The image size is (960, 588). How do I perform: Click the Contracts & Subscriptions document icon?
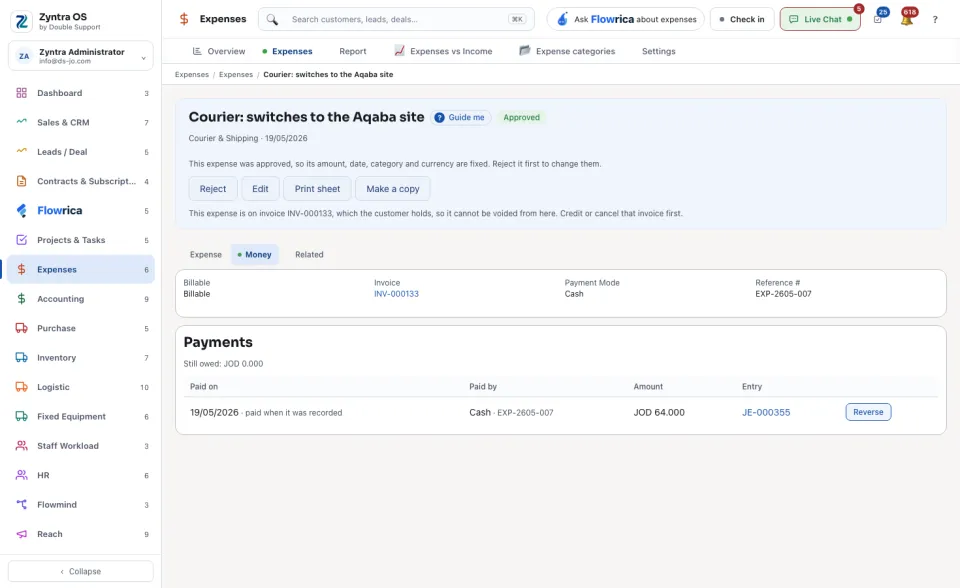[21, 181]
